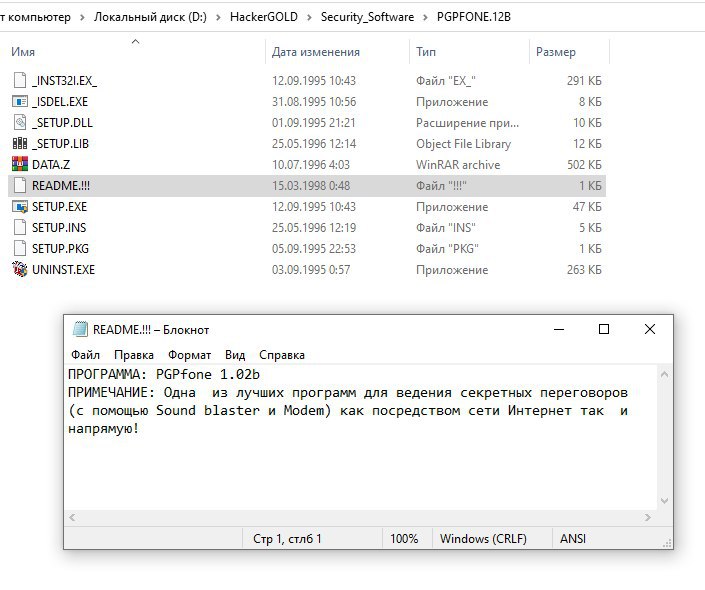
Task: Expand the chevron after Security_Software
Action: pyautogui.click(x=425, y=18)
